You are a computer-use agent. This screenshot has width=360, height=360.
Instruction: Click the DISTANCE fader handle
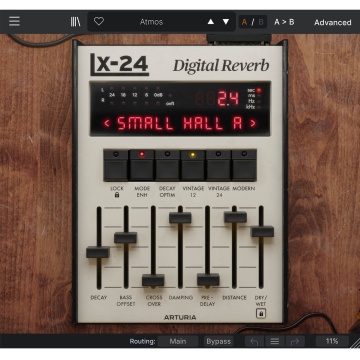(x=235, y=217)
